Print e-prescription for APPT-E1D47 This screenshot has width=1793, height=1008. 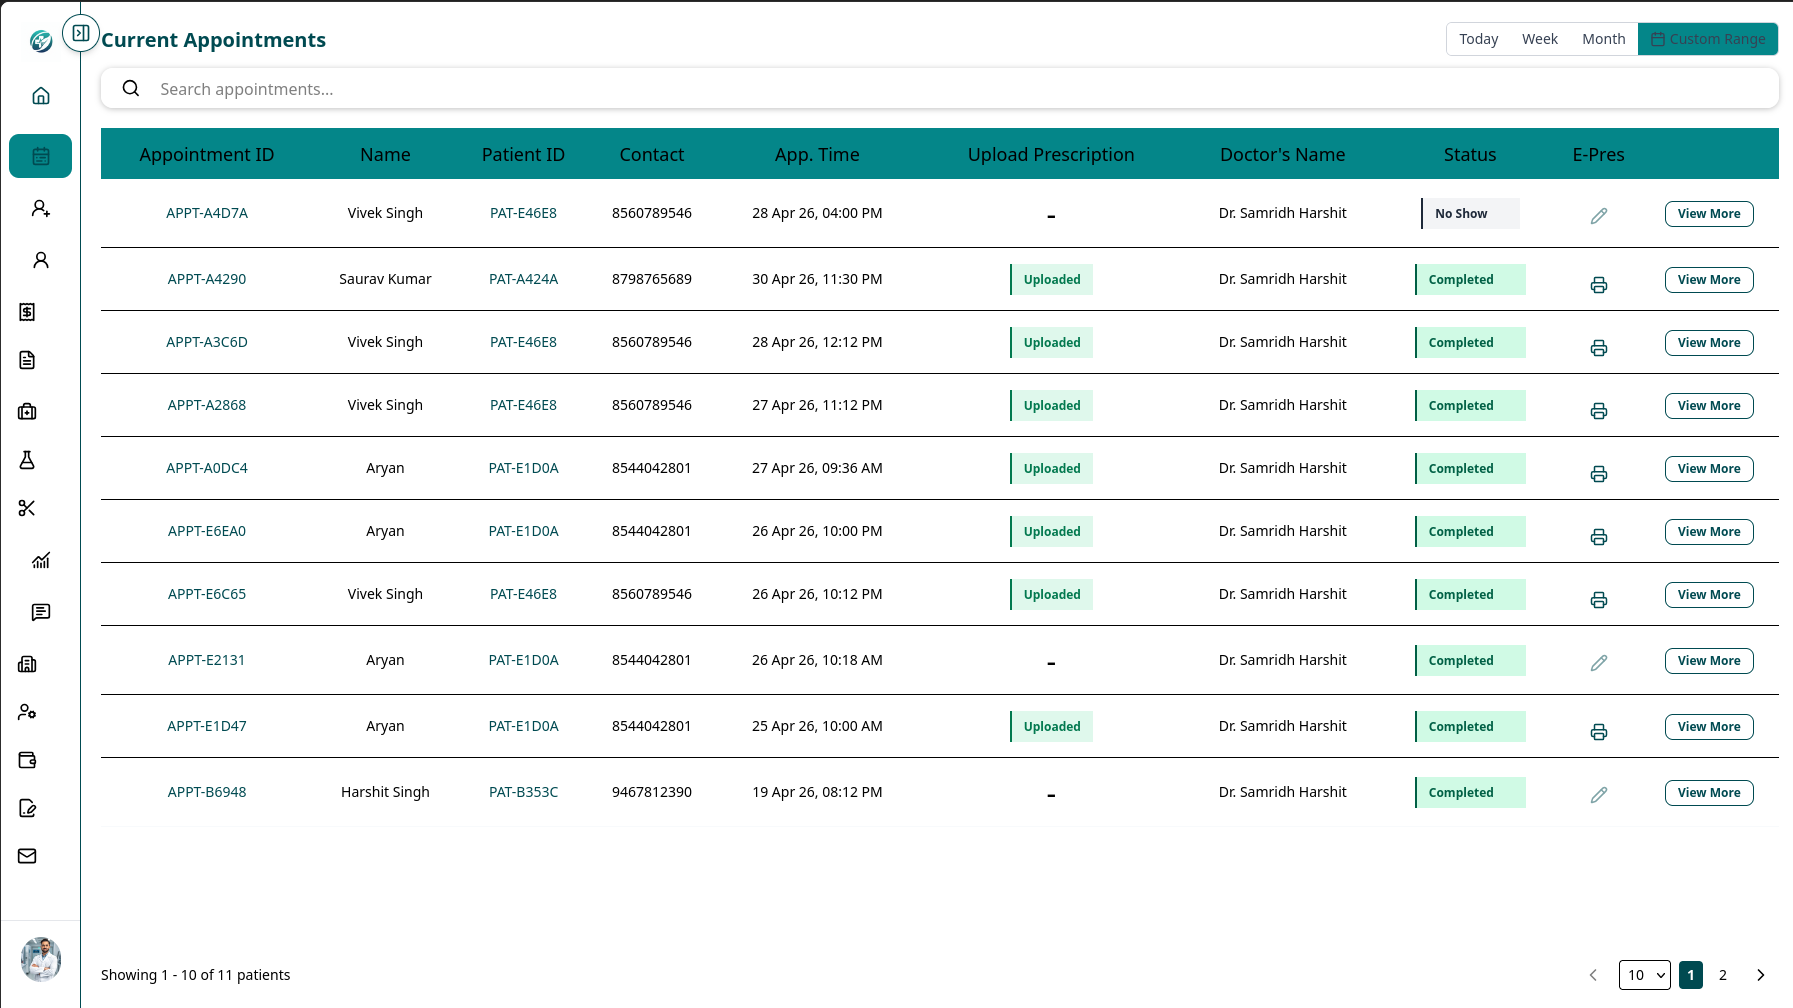pyautogui.click(x=1599, y=732)
